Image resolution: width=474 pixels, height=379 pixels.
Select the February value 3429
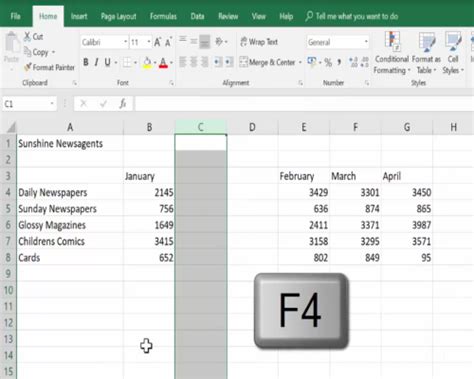(304, 192)
